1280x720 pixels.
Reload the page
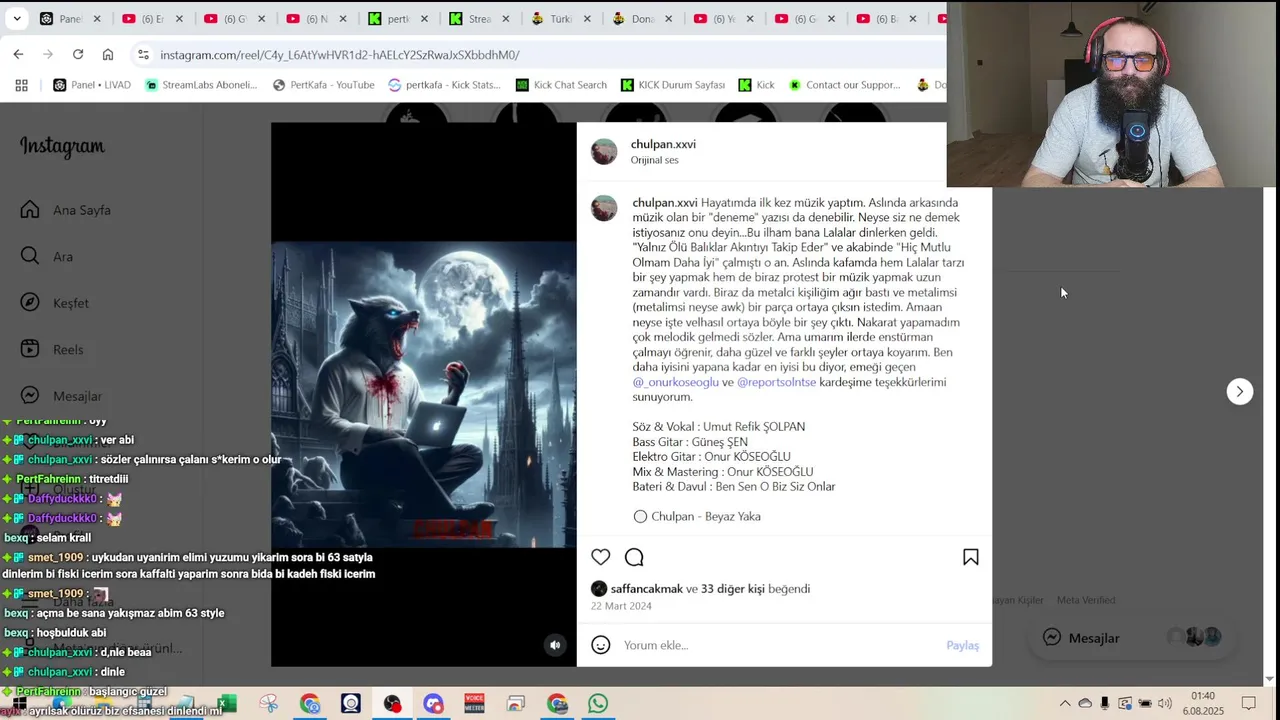coord(78,54)
